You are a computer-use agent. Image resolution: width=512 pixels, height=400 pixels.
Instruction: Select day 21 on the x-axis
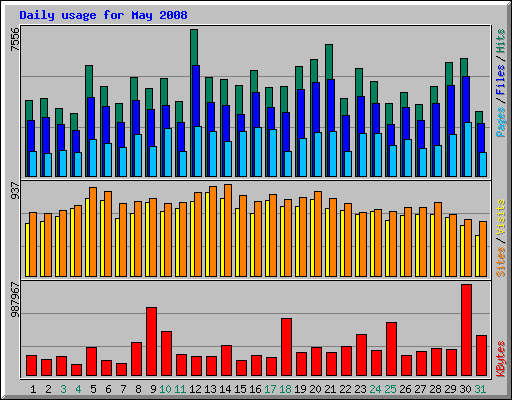tap(330, 389)
